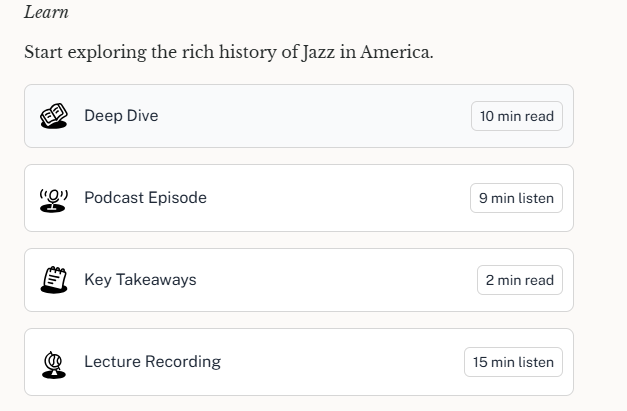Open the Key Takeaways title text

click(140, 280)
